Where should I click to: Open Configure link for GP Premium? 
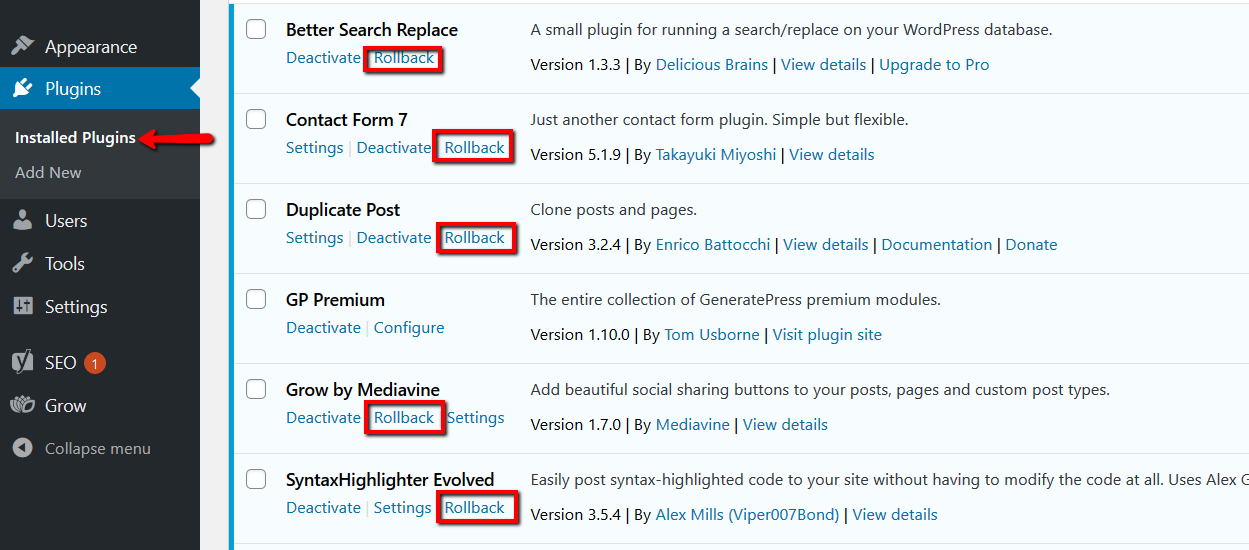[409, 328]
